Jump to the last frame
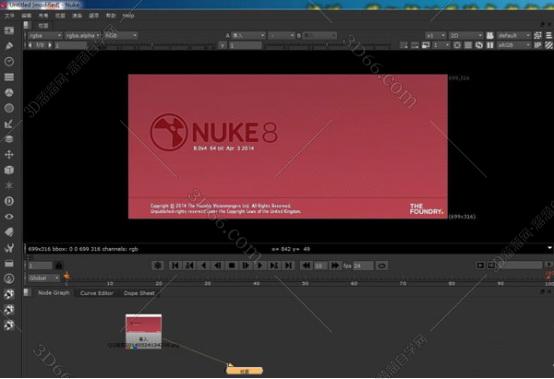 289,265
